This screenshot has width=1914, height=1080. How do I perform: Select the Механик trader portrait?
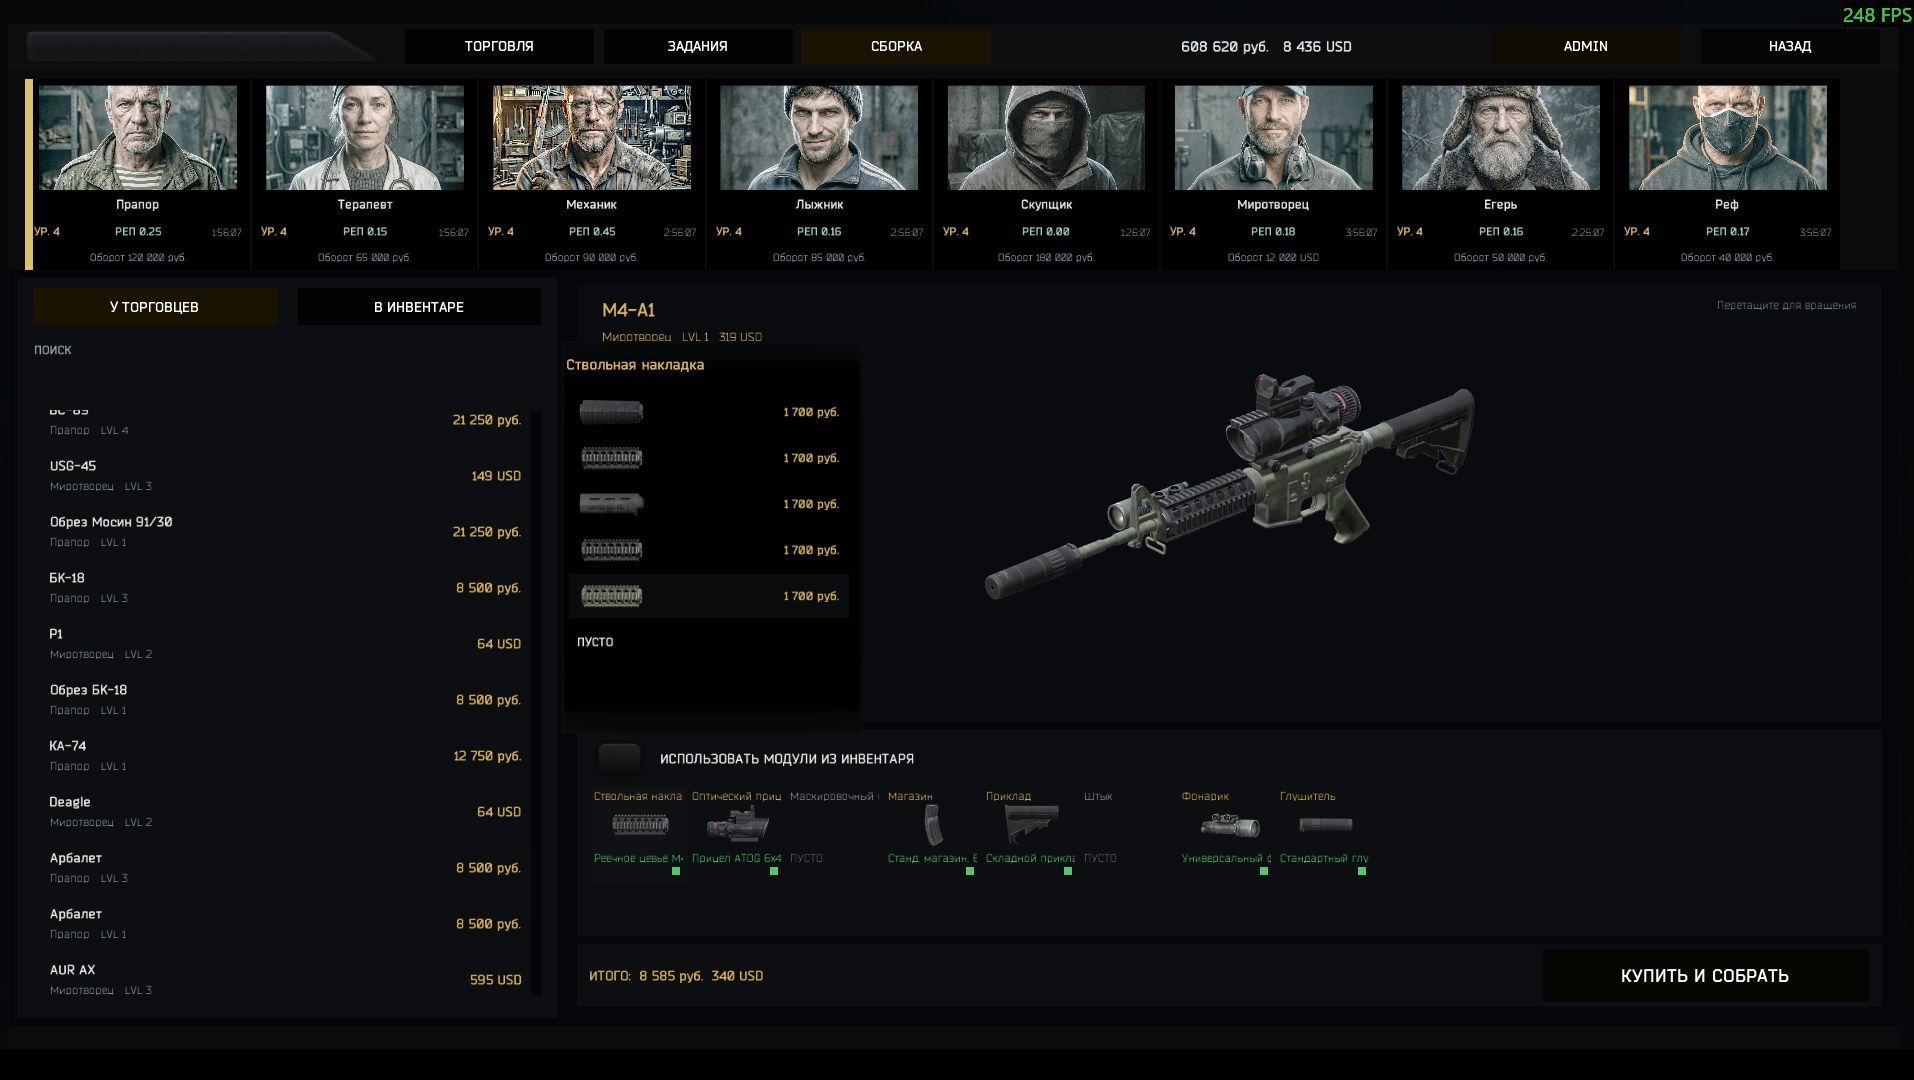(592, 138)
